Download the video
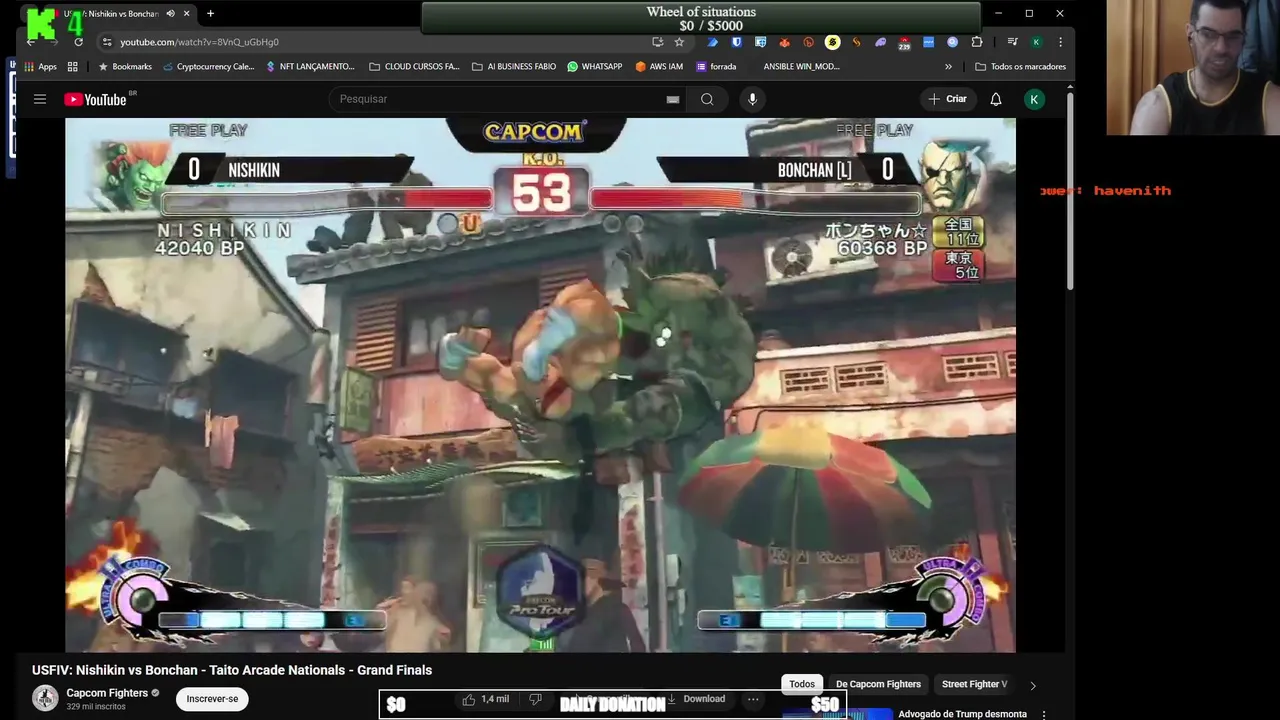The image size is (1280, 720). click(696, 699)
